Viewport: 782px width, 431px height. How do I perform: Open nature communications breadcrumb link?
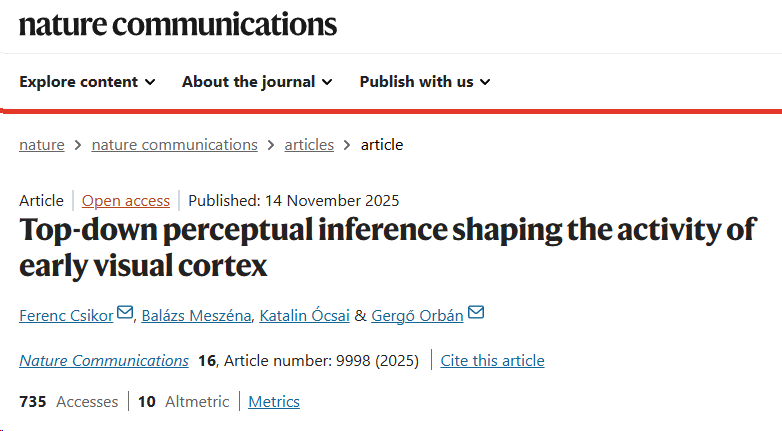(x=175, y=145)
